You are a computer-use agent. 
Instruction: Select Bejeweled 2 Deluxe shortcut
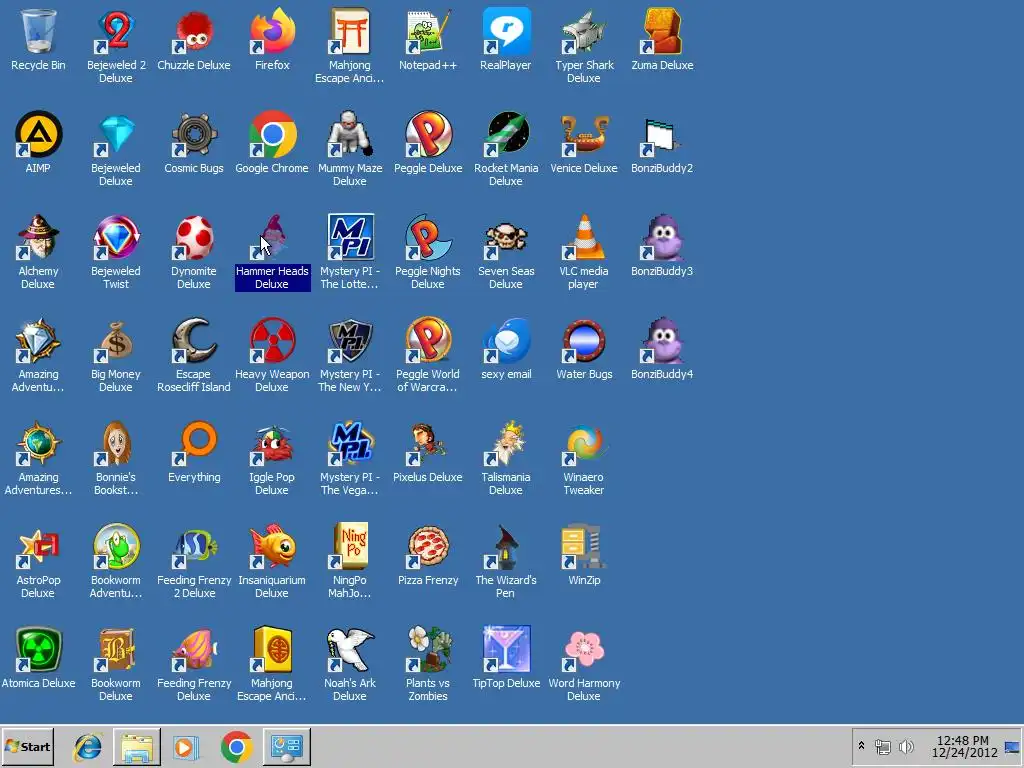116,31
